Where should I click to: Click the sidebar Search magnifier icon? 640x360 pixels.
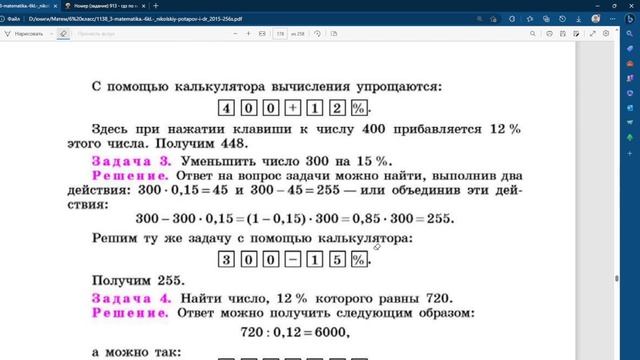[x=630, y=34]
